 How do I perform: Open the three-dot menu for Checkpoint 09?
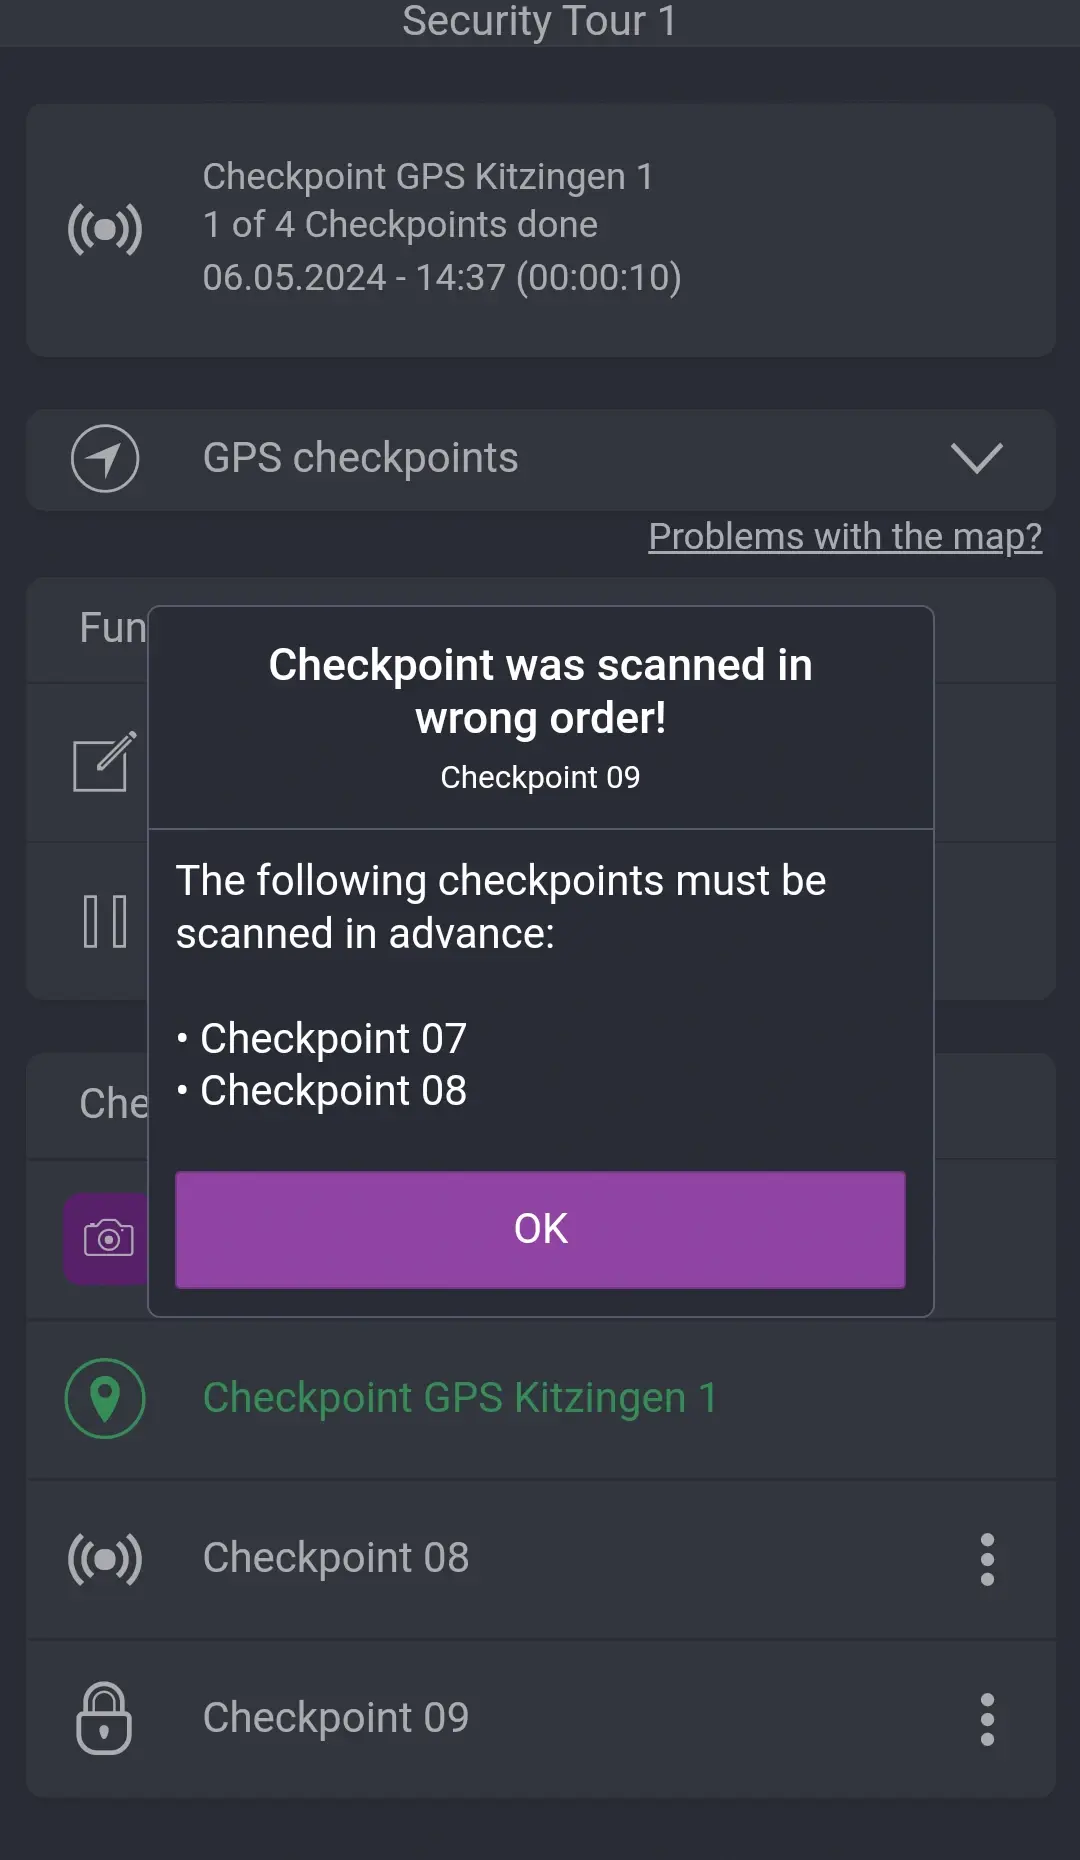[x=987, y=1719]
